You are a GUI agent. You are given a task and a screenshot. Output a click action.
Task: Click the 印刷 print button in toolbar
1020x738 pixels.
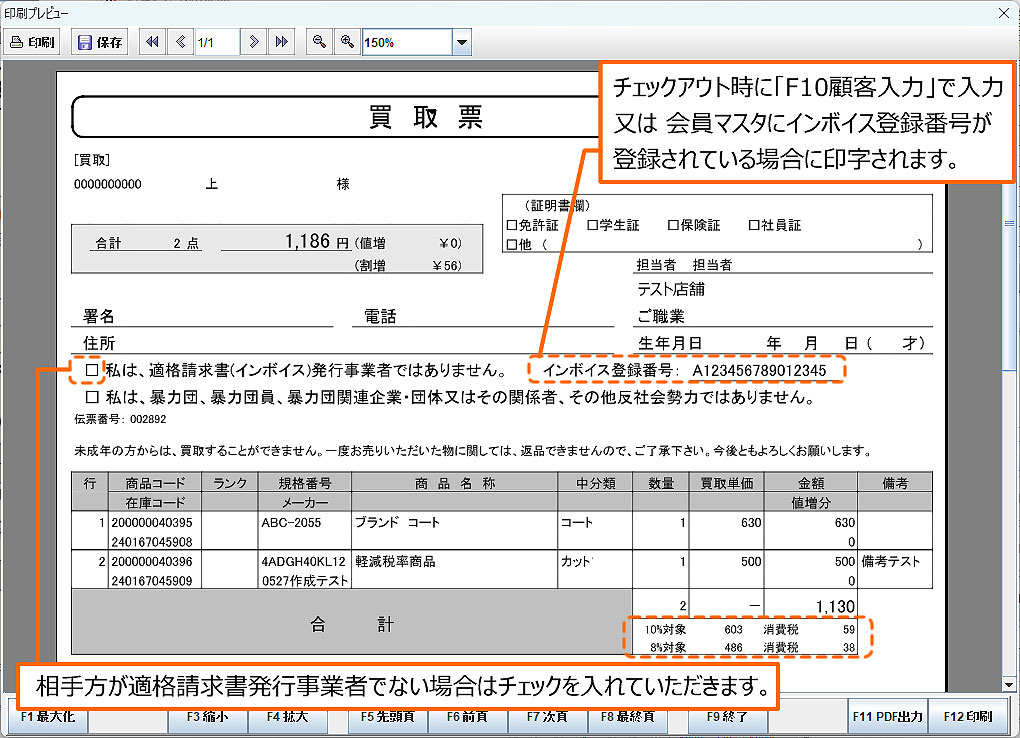pyautogui.click(x=33, y=42)
